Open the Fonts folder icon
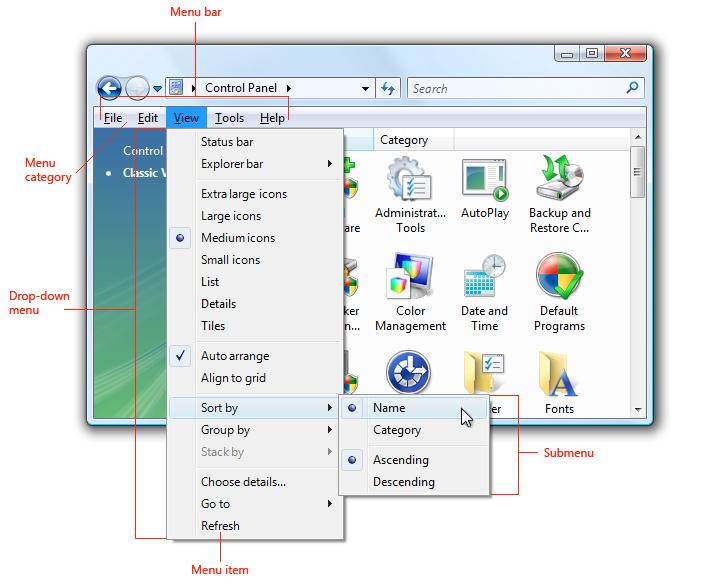This screenshot has height=584, width=722. tap(559, 378)
